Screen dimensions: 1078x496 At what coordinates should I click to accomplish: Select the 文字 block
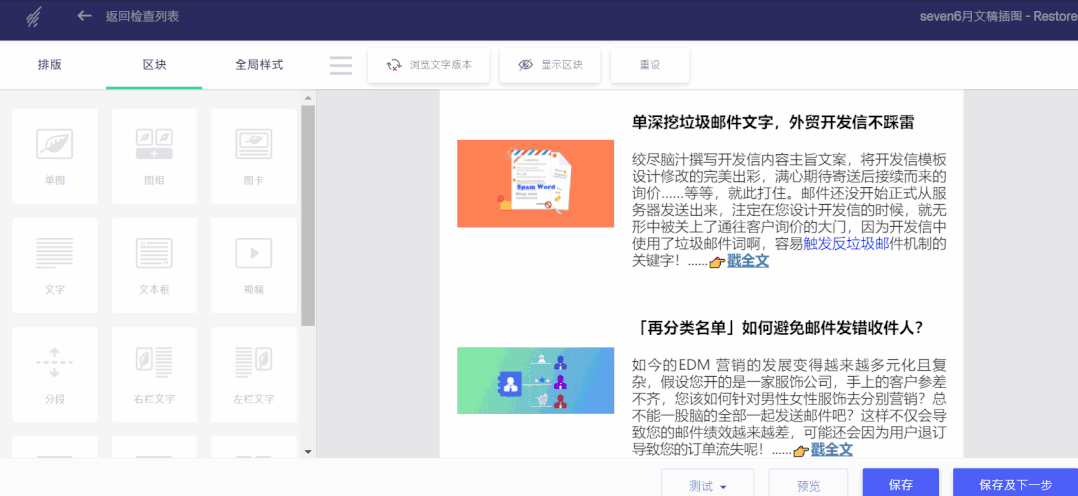[x=55, y=266]
